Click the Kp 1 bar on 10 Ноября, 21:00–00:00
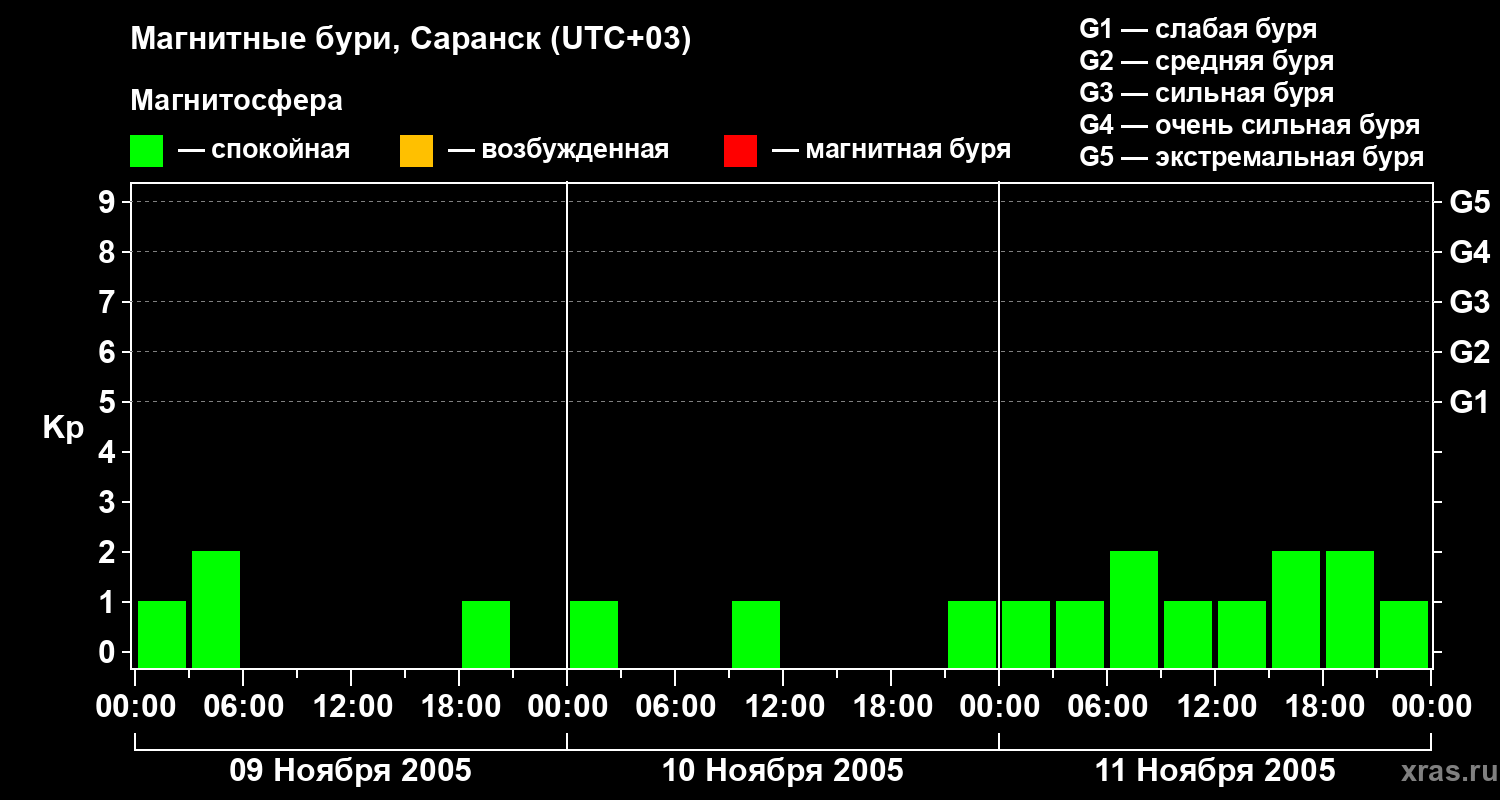The width and height of the screenshot is (1500, 800). (972, 634)
